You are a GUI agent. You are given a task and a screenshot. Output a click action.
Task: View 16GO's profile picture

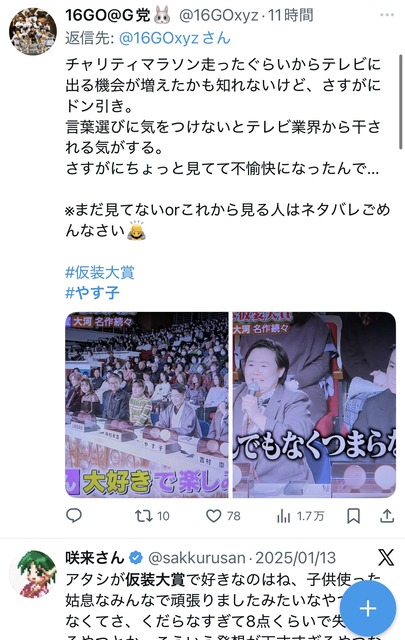point(33,31)
